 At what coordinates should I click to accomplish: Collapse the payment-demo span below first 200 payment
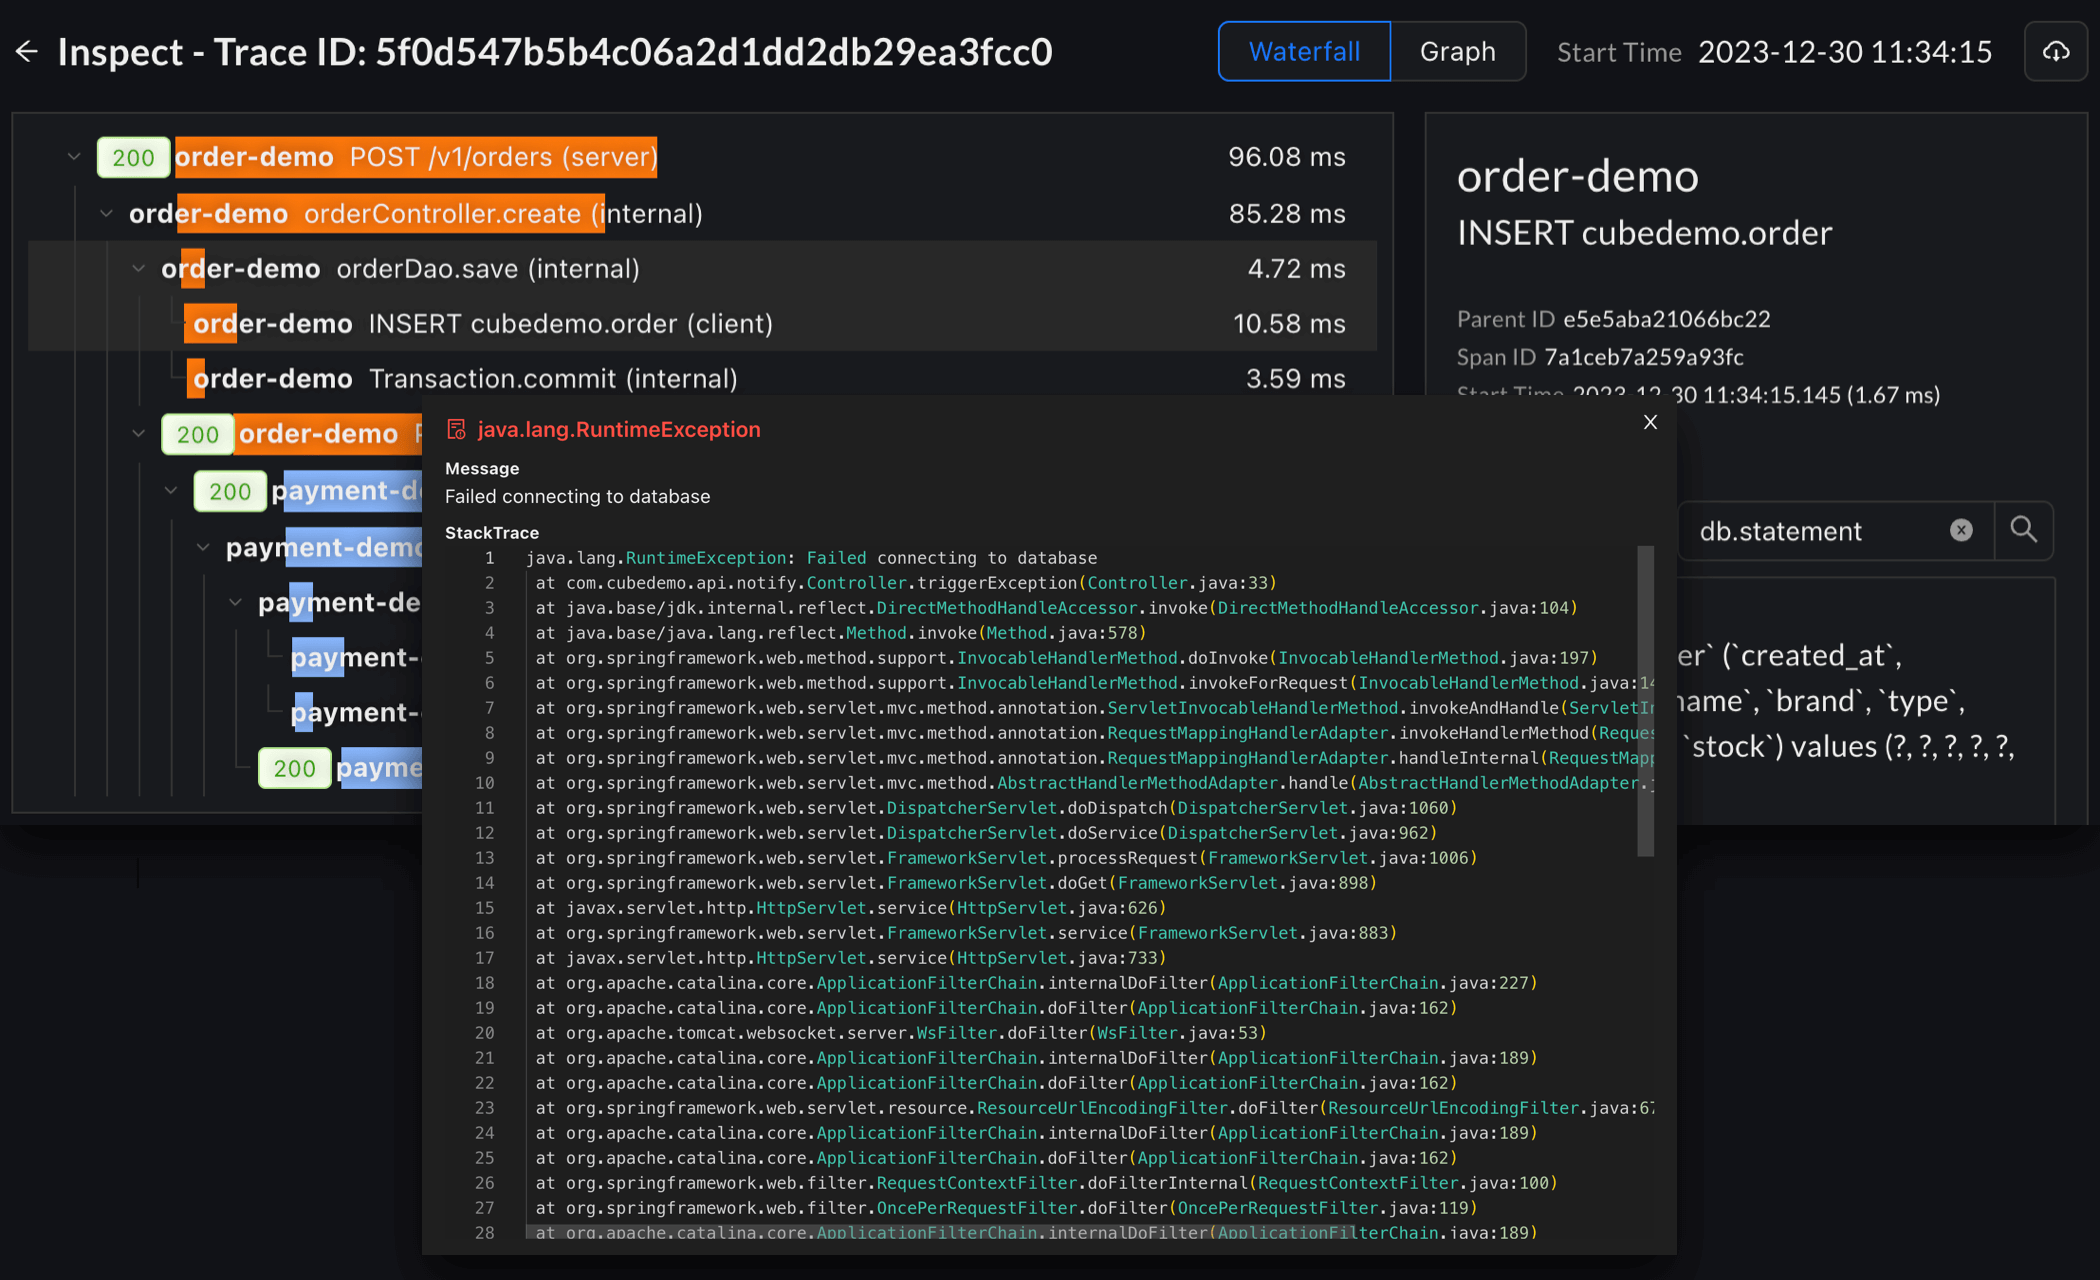[x=203, y=547]
